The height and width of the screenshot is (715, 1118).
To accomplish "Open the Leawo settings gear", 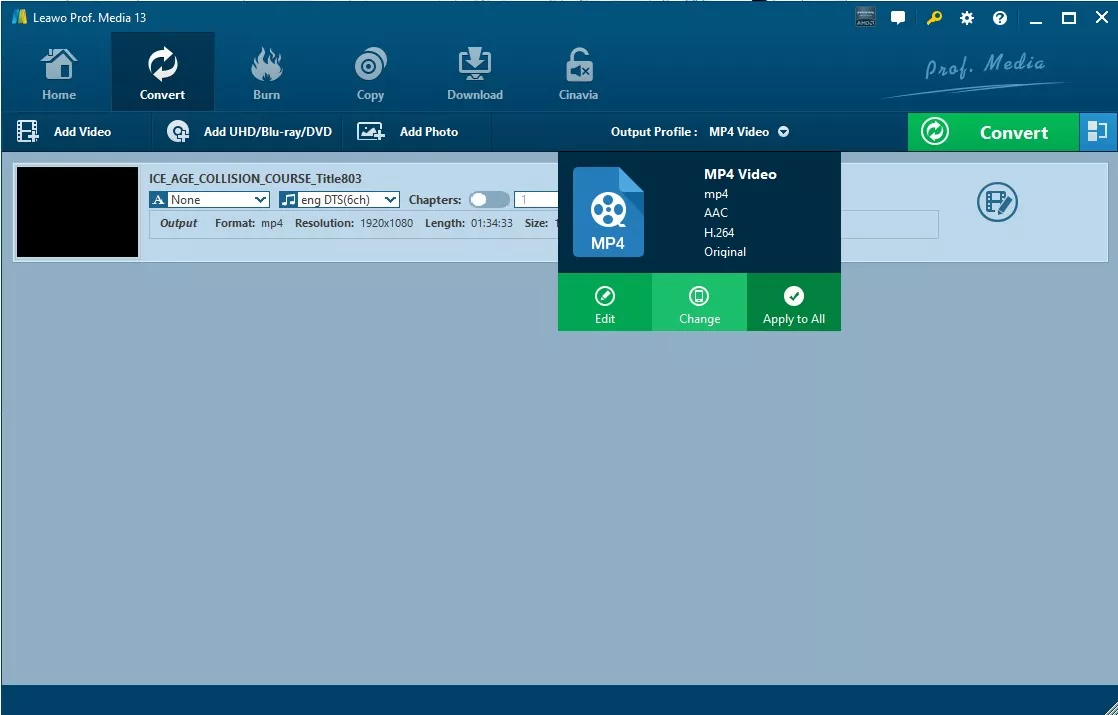I will point(966,17).
